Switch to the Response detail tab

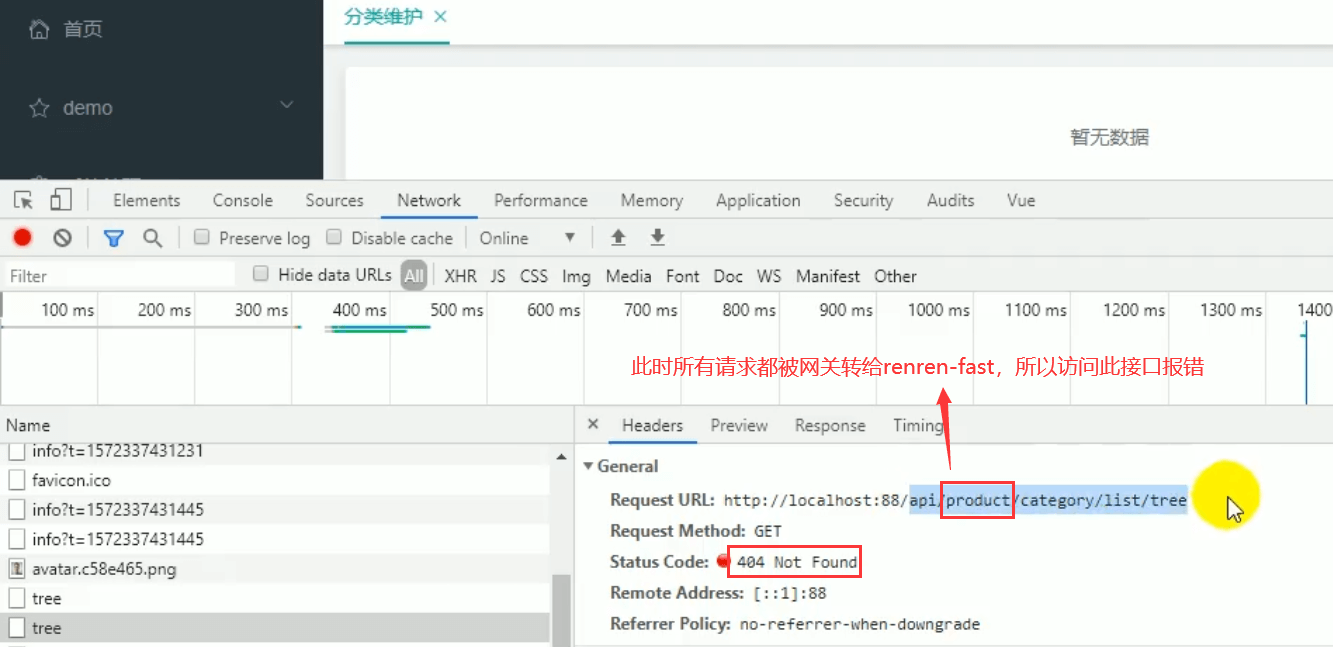click(830, 425)
